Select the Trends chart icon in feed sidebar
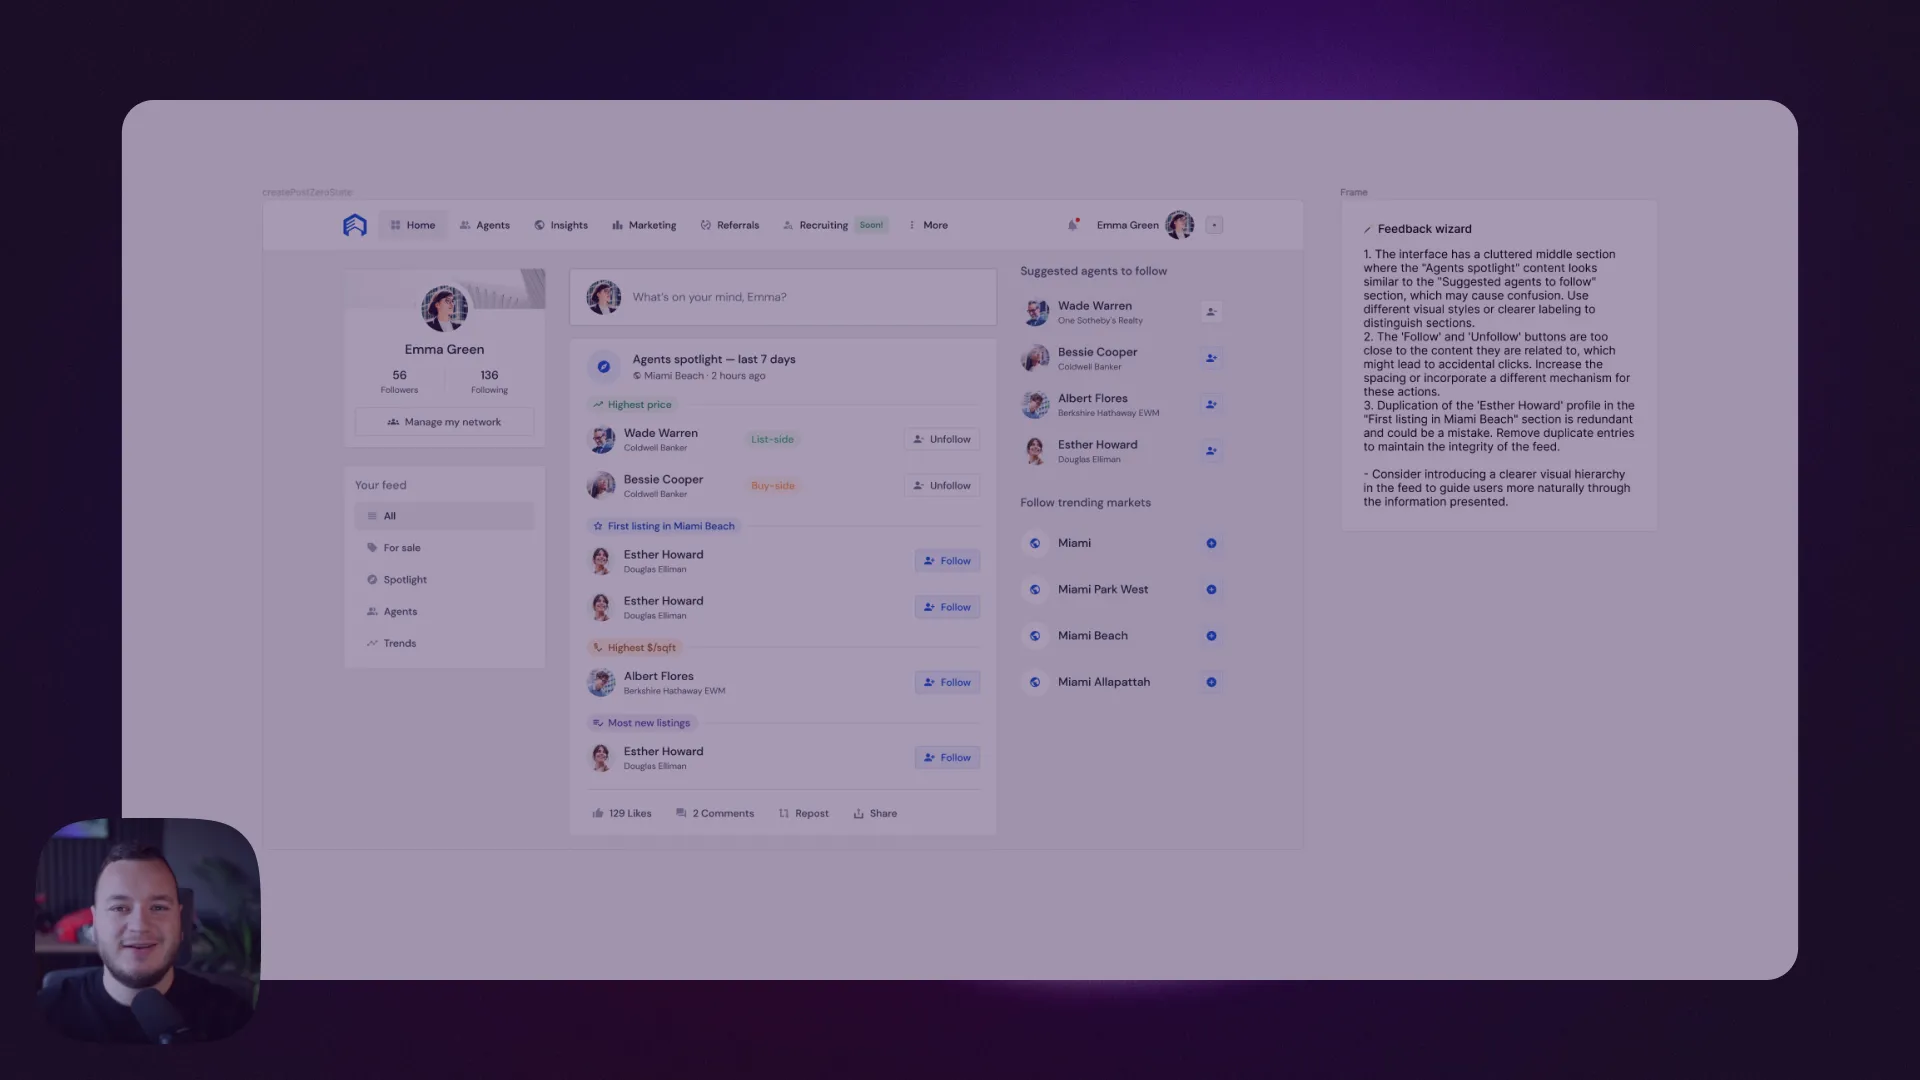The image size is (1920, 1080). (370, 643)
